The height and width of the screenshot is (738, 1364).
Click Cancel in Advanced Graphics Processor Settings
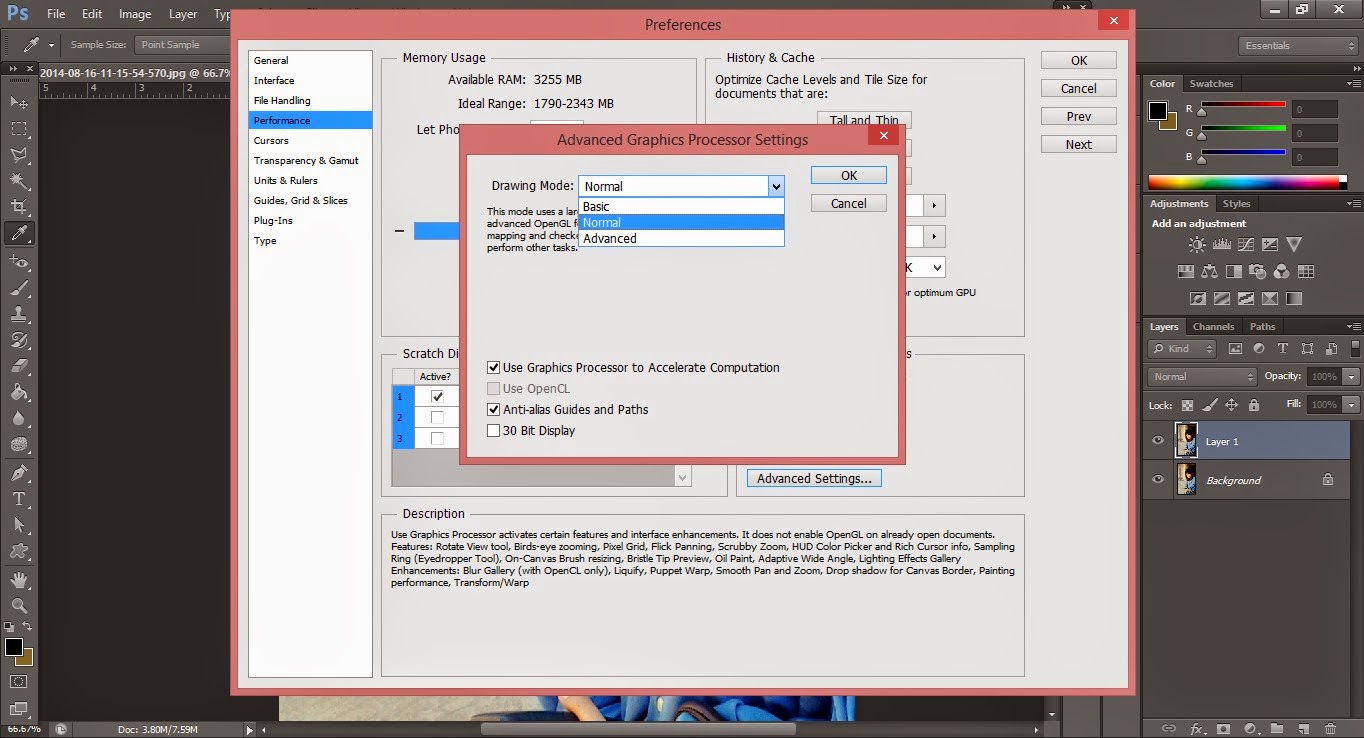[x=849, y=203]
